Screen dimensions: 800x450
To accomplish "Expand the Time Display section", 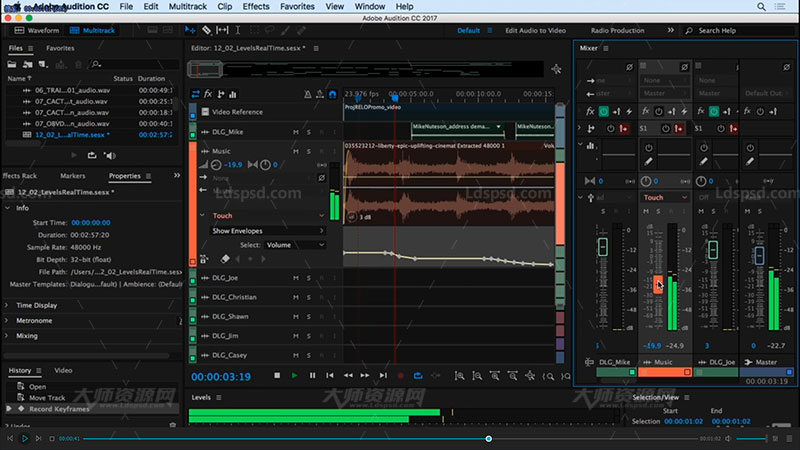I will tap(7, 305).
